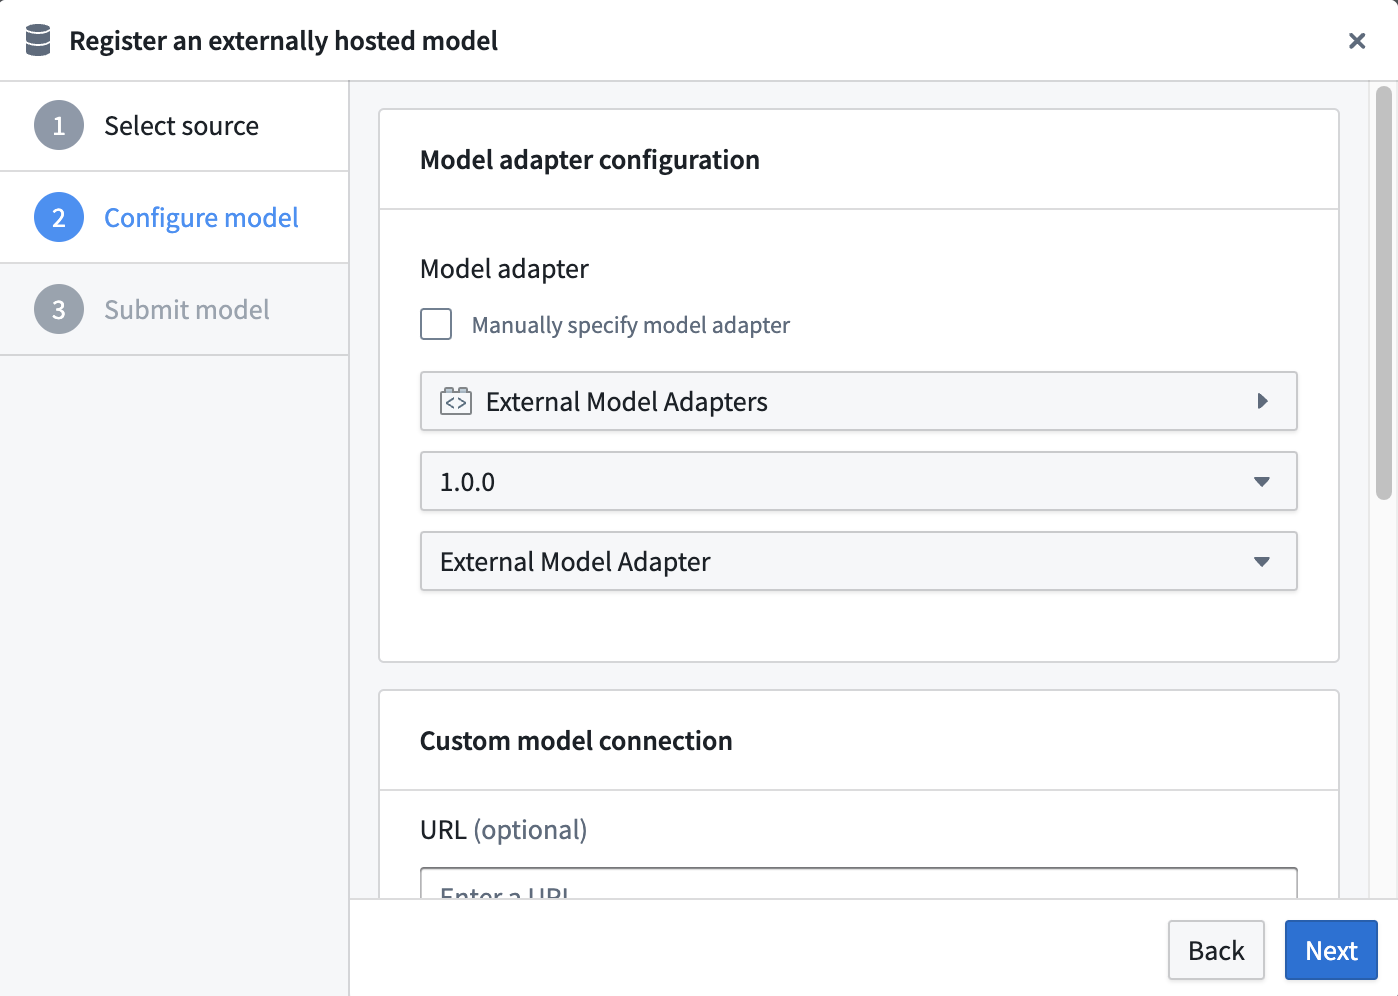Click the database icon in dialog header
The height and width of the screenshot is (996, 1398).
pyautogui.click(x=38, y=41)
